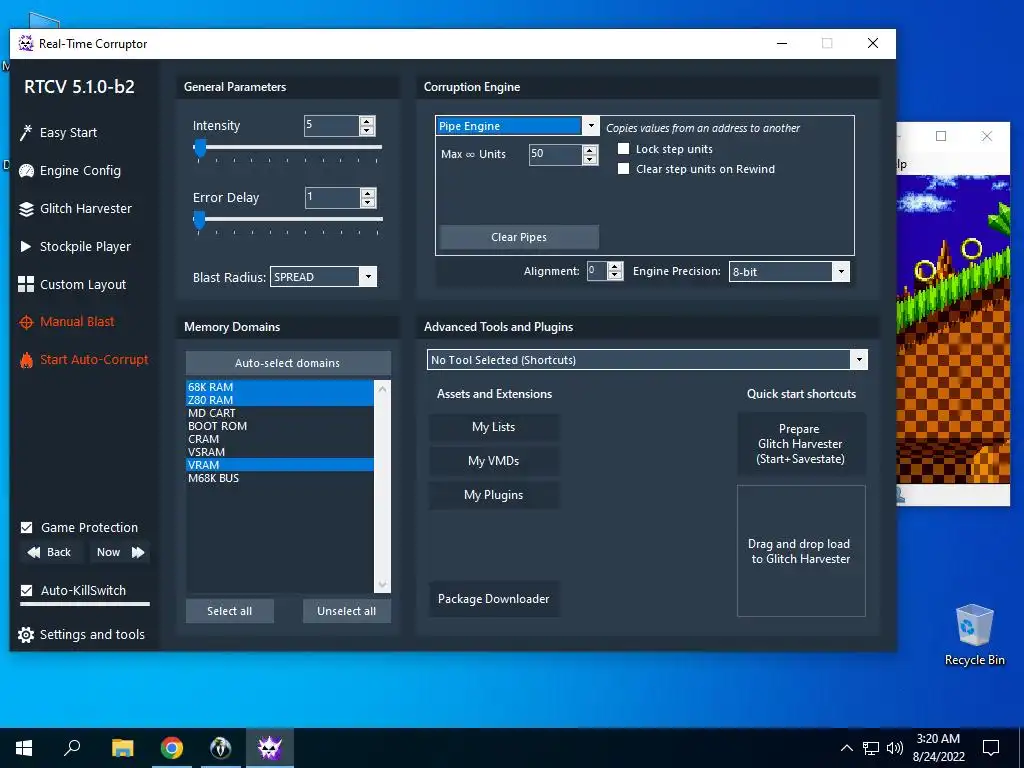This screenshot has width=1024, height=768.
Task: Click the Game Protection Back rewind arrow
Action: (34, 552)
